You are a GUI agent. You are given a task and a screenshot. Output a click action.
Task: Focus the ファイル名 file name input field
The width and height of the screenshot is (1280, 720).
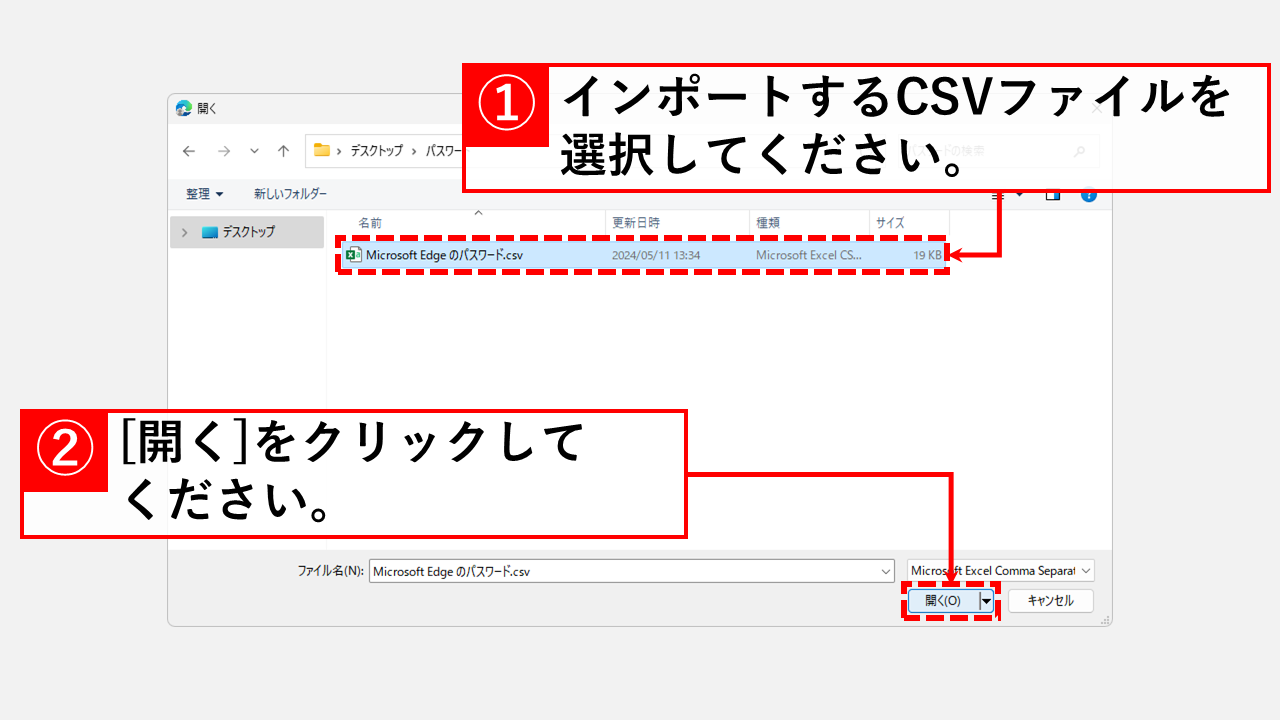[624, 571]
